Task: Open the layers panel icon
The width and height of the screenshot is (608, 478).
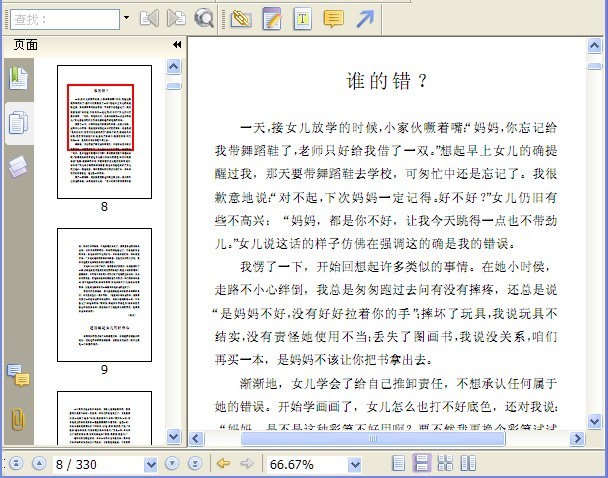Action: [x=18, y=167]
